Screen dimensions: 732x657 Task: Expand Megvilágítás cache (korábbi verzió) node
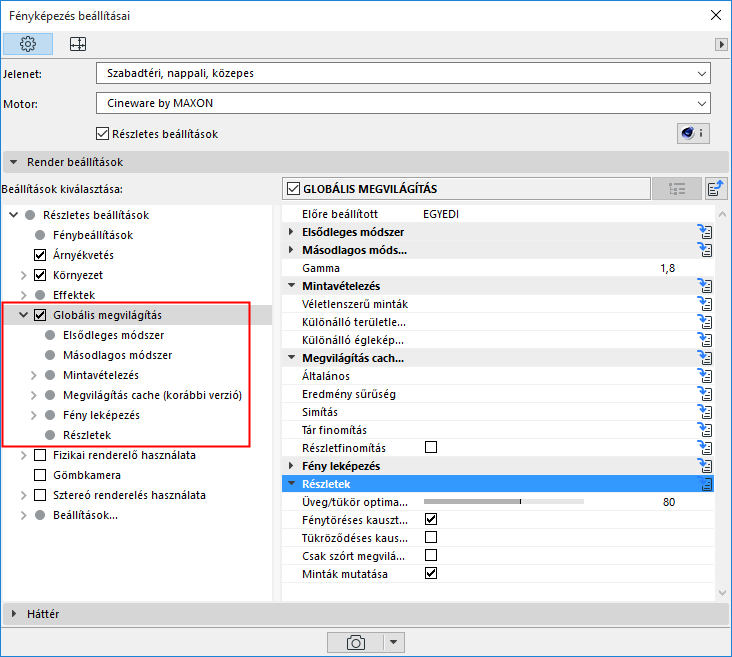click(x=33, y=395)
